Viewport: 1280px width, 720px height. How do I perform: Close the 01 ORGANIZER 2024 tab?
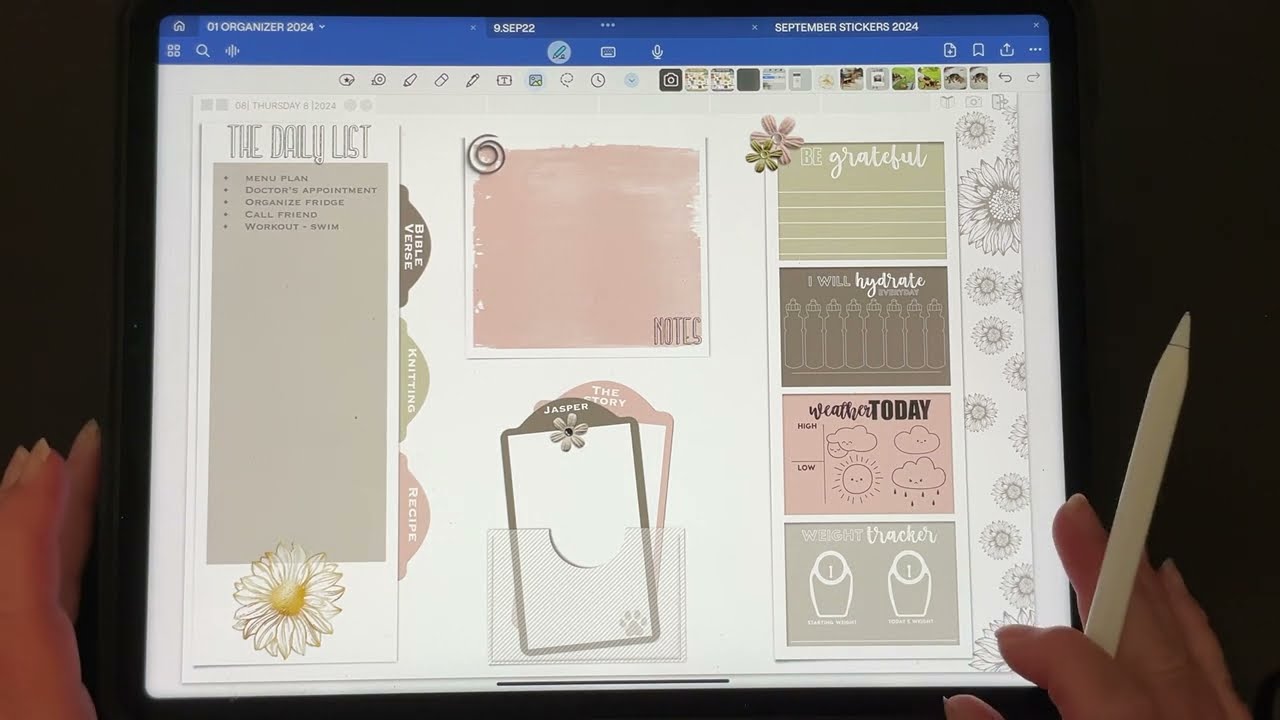pos(473,27)
